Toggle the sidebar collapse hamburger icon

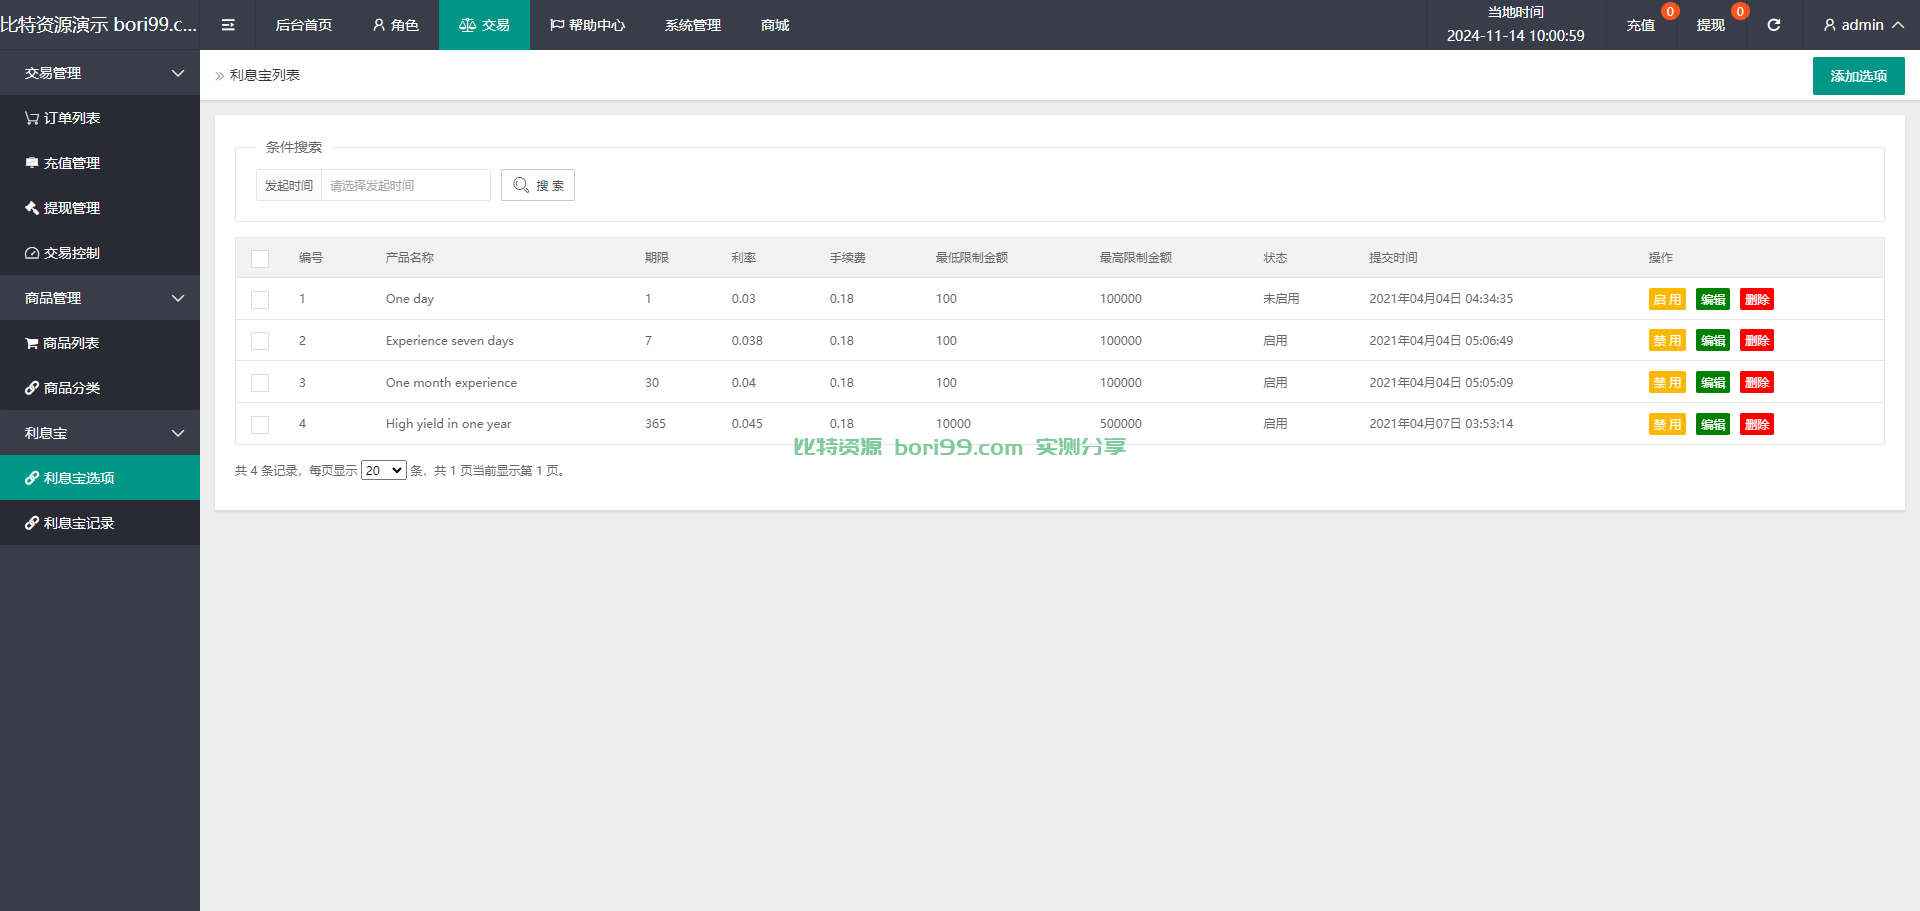click(x=228, y=25)
